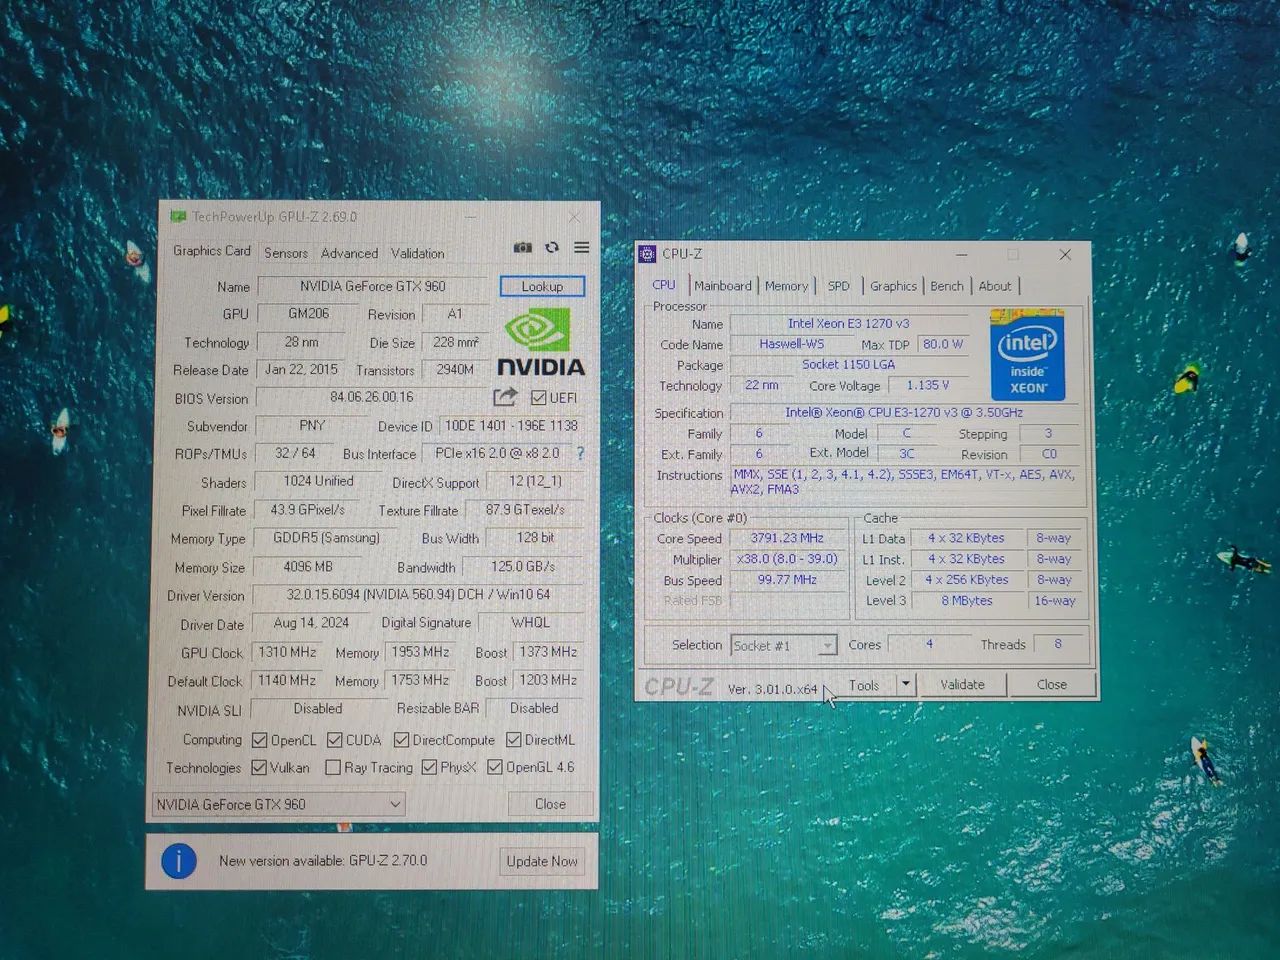1280x960 pixels.
Task: Click the CPU-Z title bar app icon
Action: pyautogui.click(x=647, y=254)
